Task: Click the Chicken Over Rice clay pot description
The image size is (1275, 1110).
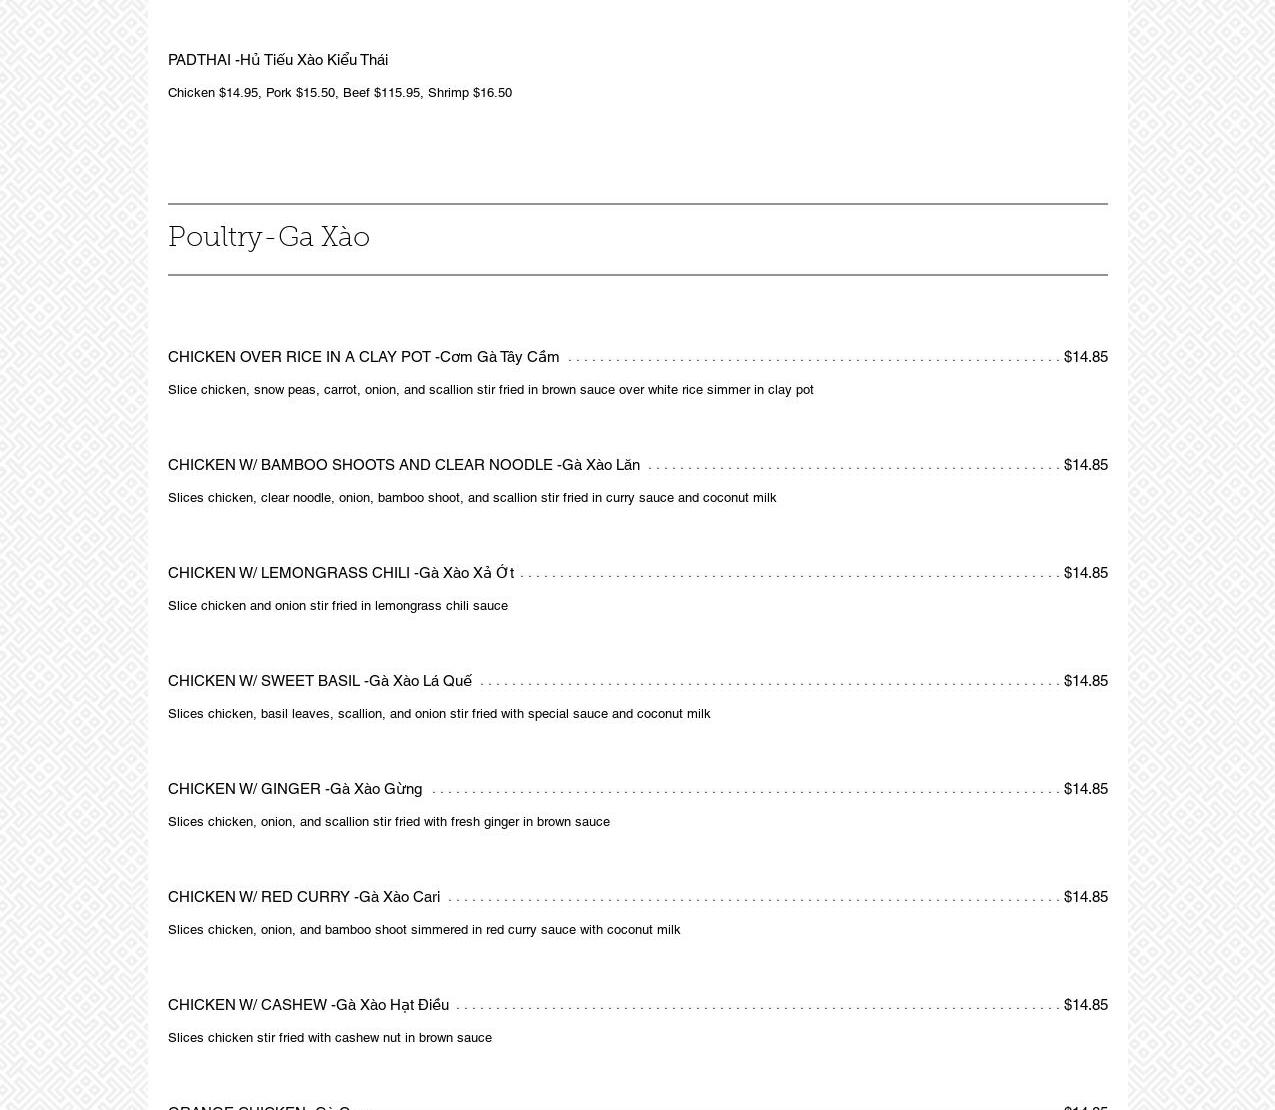Action: pyautogui.click(x=490, y=390)
